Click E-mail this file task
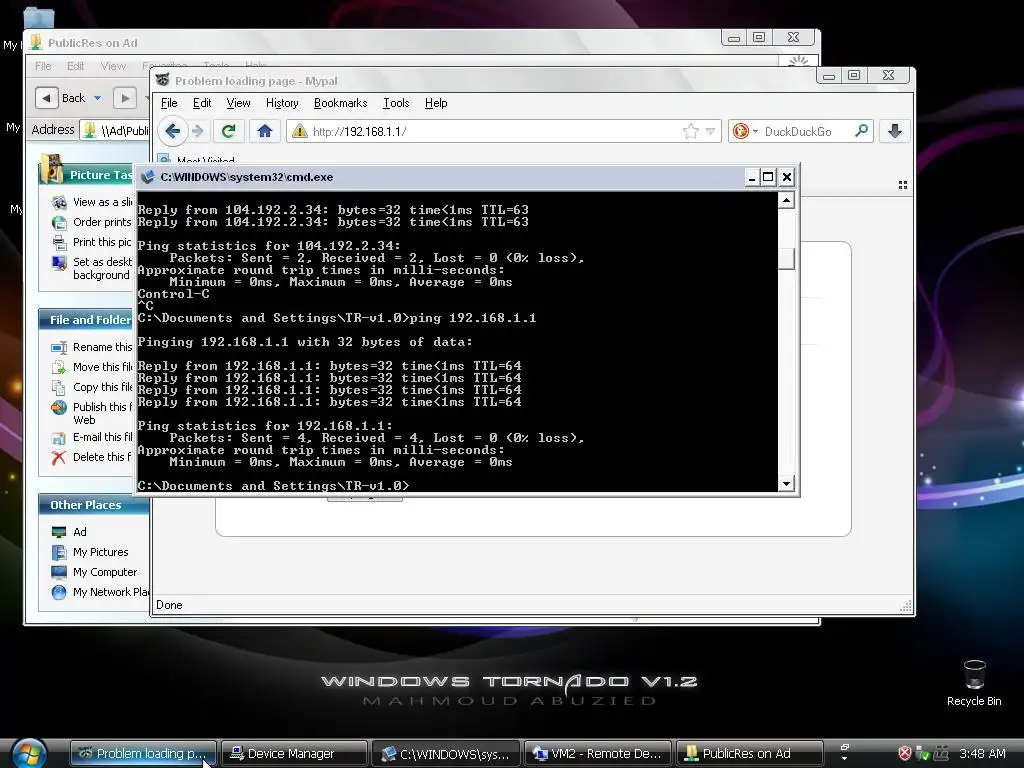This screenshot has width=1024, height=768. [x=92, y=438]
